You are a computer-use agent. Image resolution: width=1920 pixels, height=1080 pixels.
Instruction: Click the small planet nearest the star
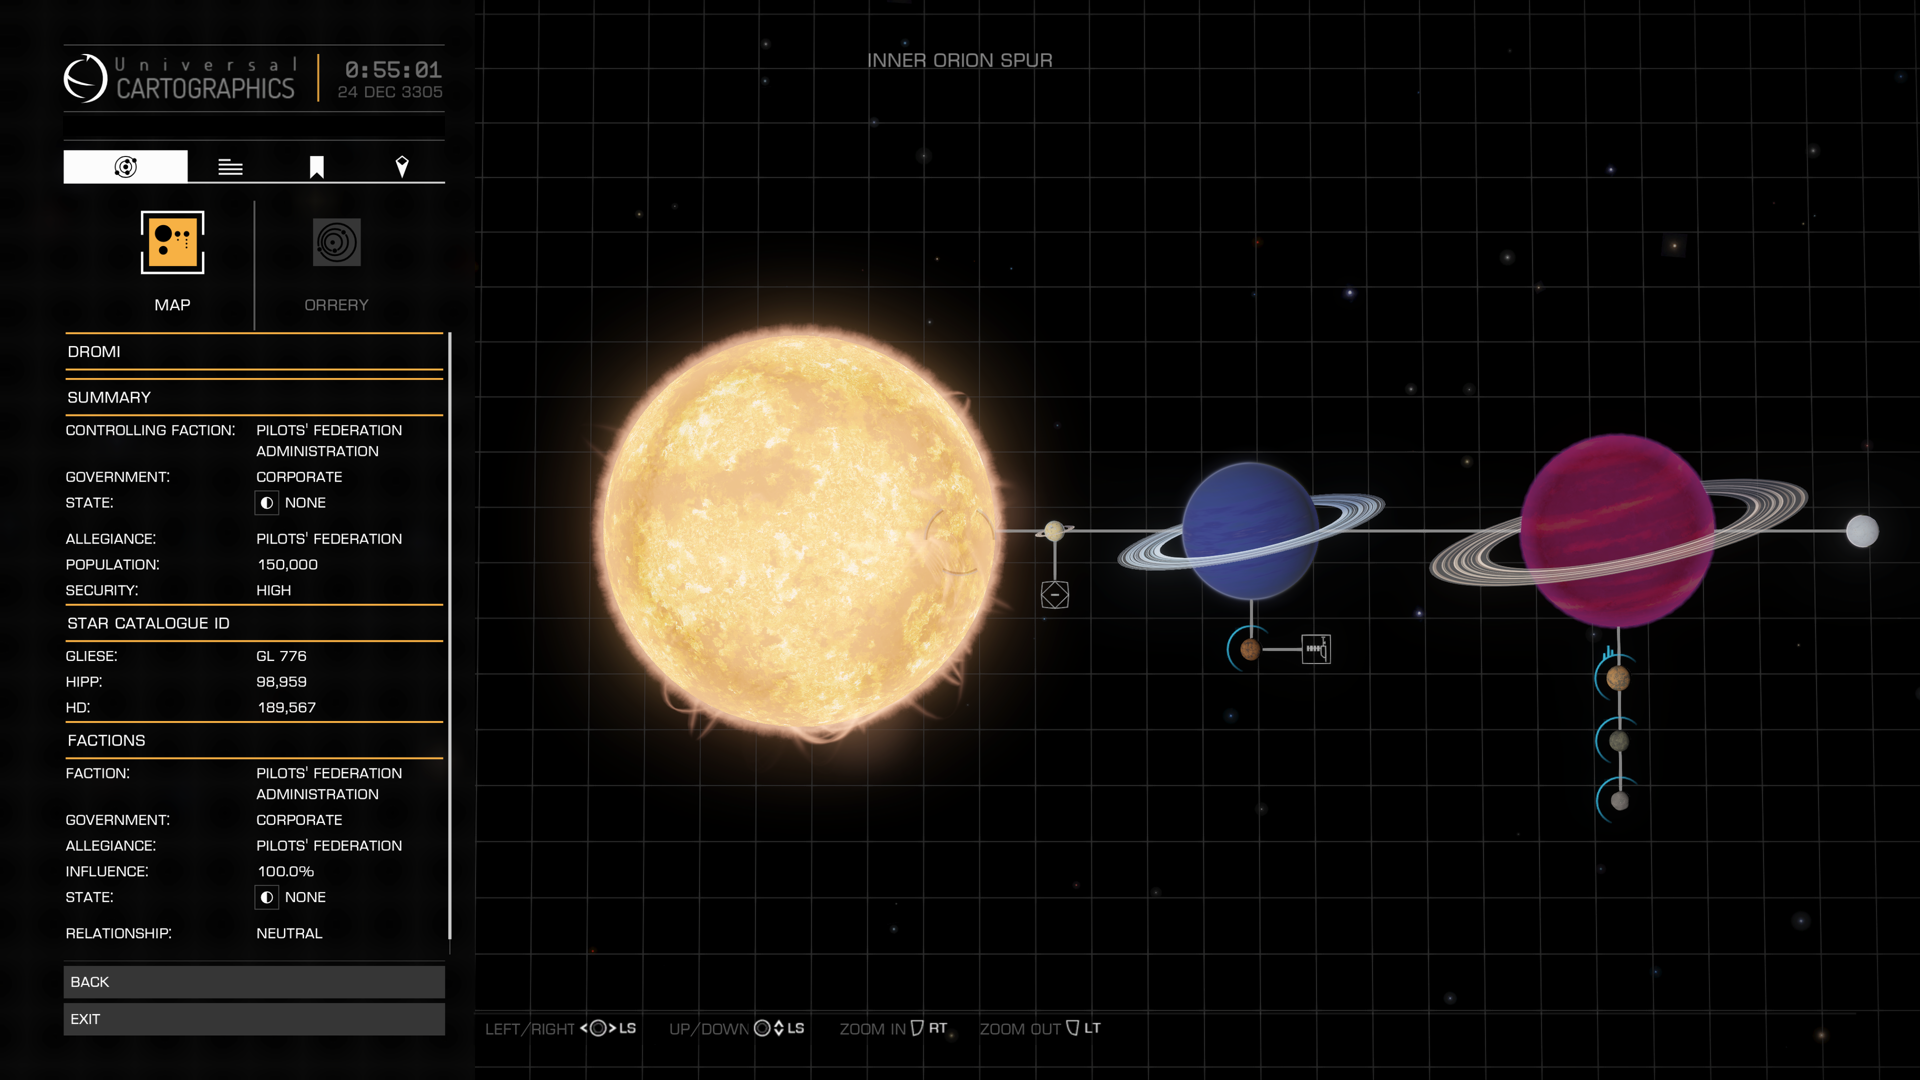point(1054,531)
